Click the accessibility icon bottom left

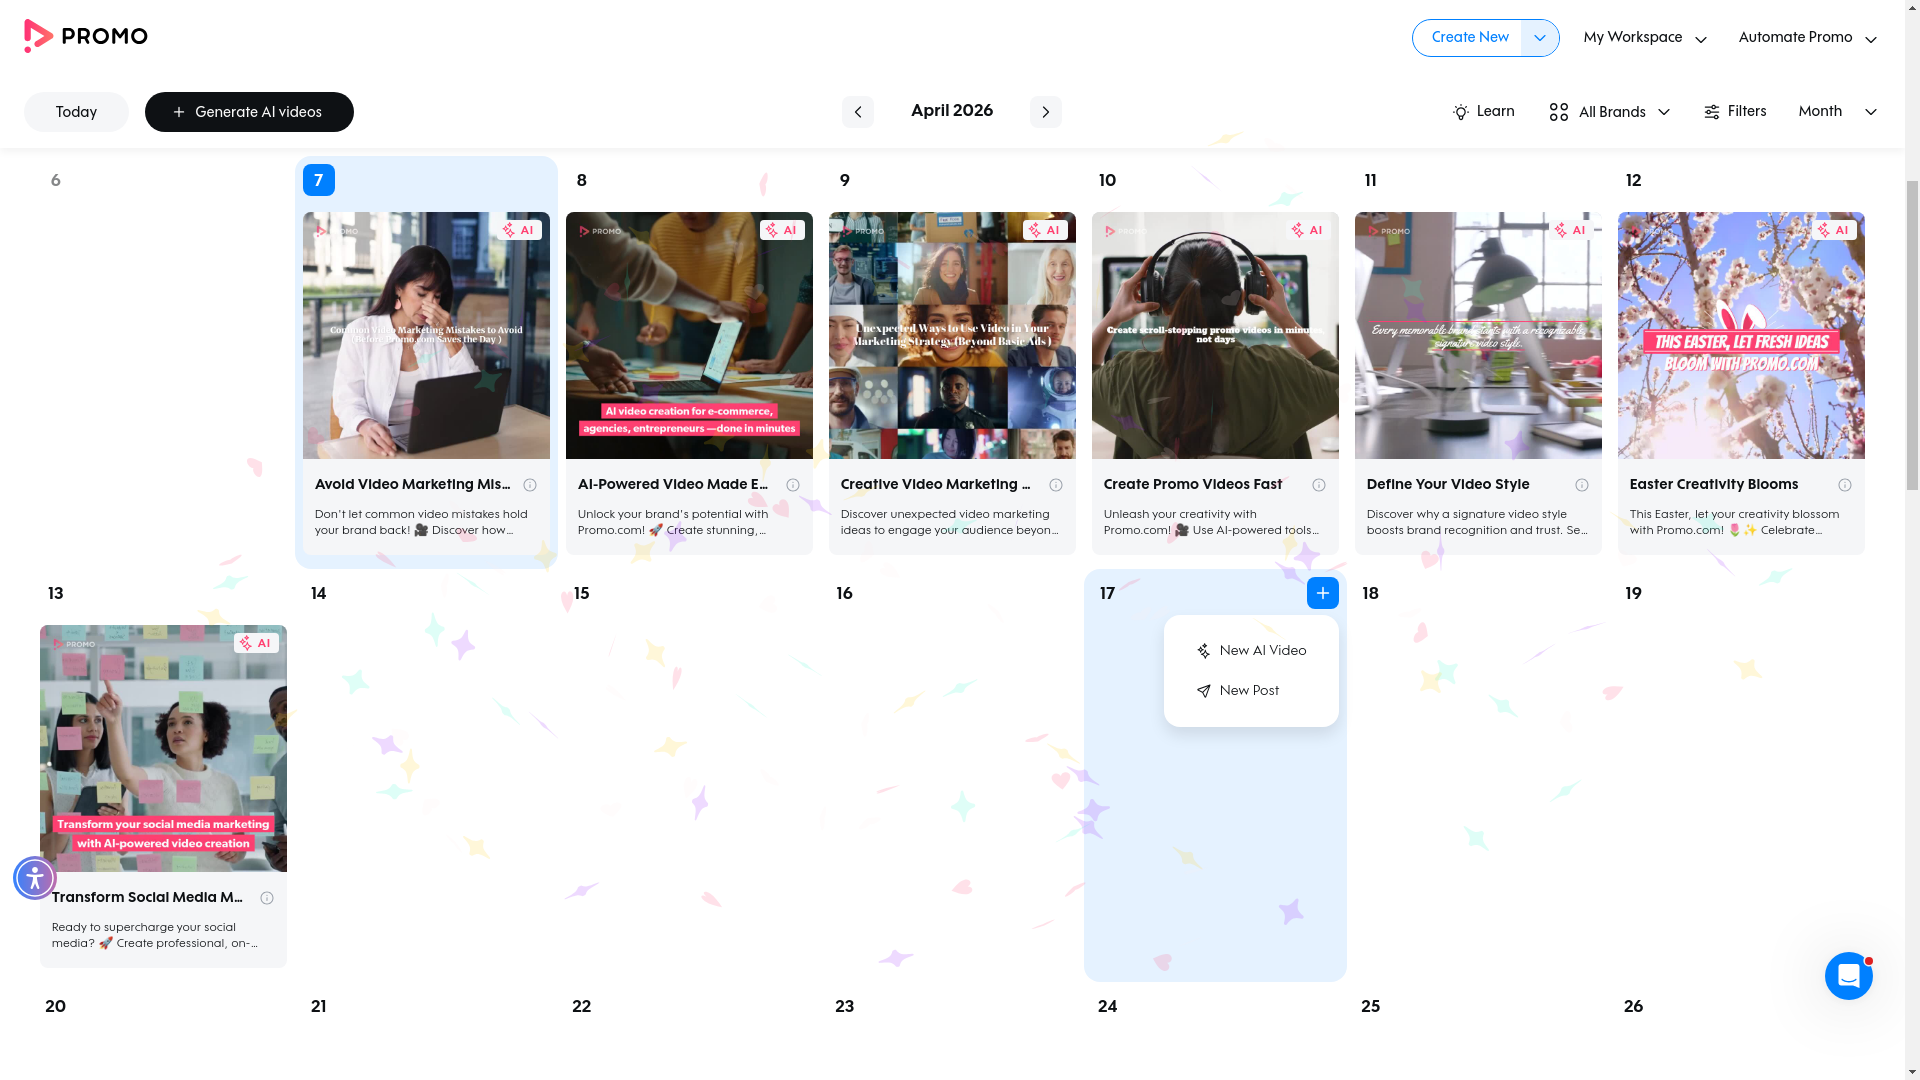33,878
